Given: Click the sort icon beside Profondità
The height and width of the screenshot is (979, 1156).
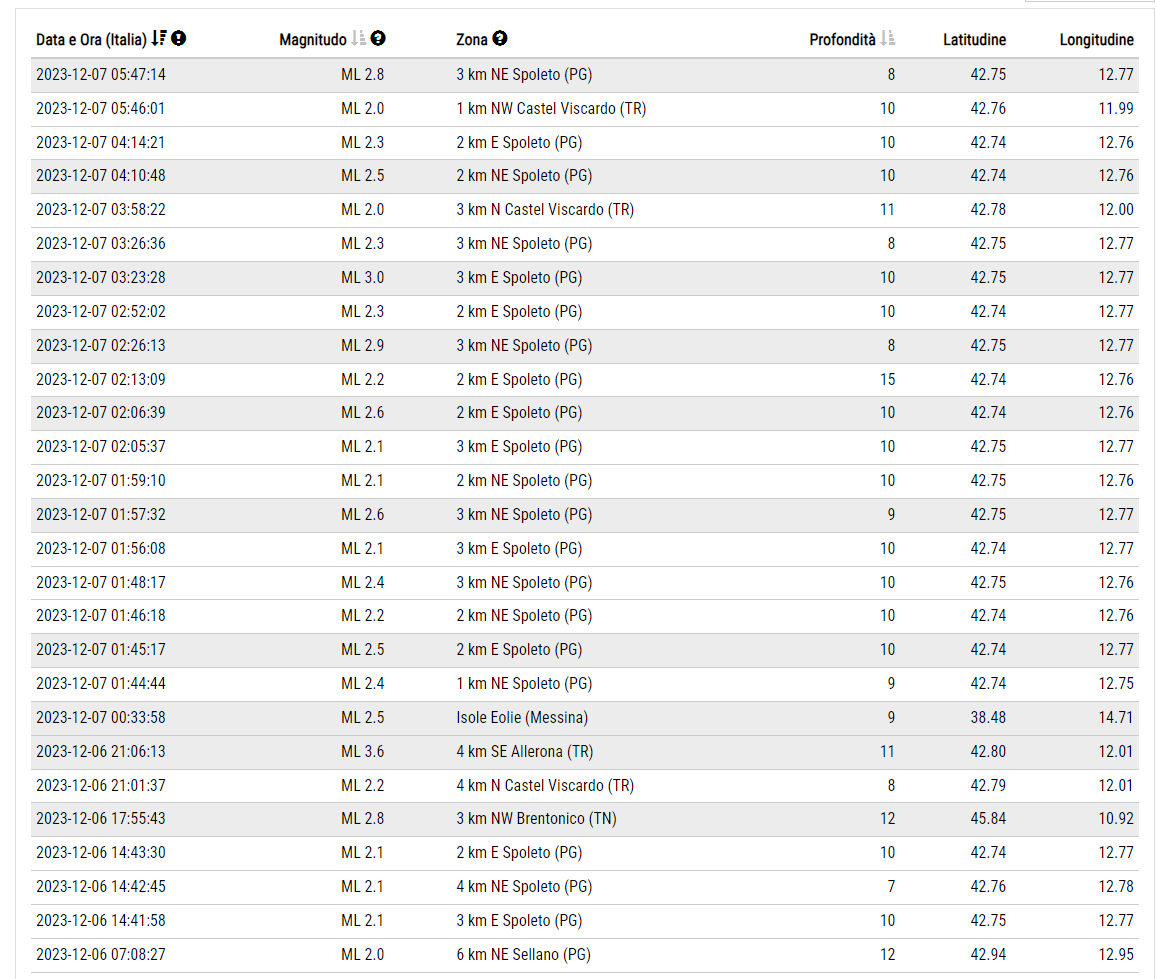Looking at the screenshot, I should [888, 39].
